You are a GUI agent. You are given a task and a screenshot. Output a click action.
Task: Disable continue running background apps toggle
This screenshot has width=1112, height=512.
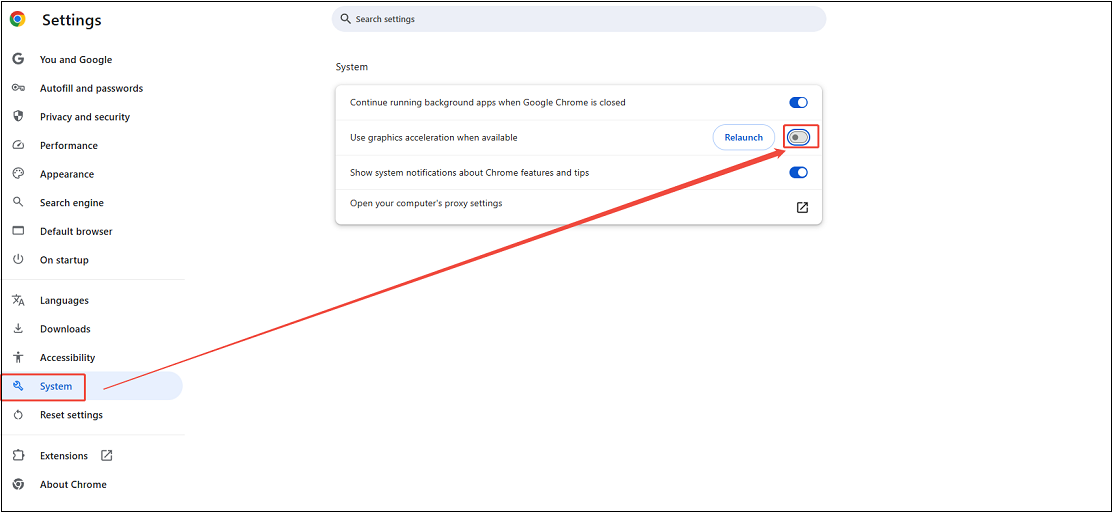799,102
